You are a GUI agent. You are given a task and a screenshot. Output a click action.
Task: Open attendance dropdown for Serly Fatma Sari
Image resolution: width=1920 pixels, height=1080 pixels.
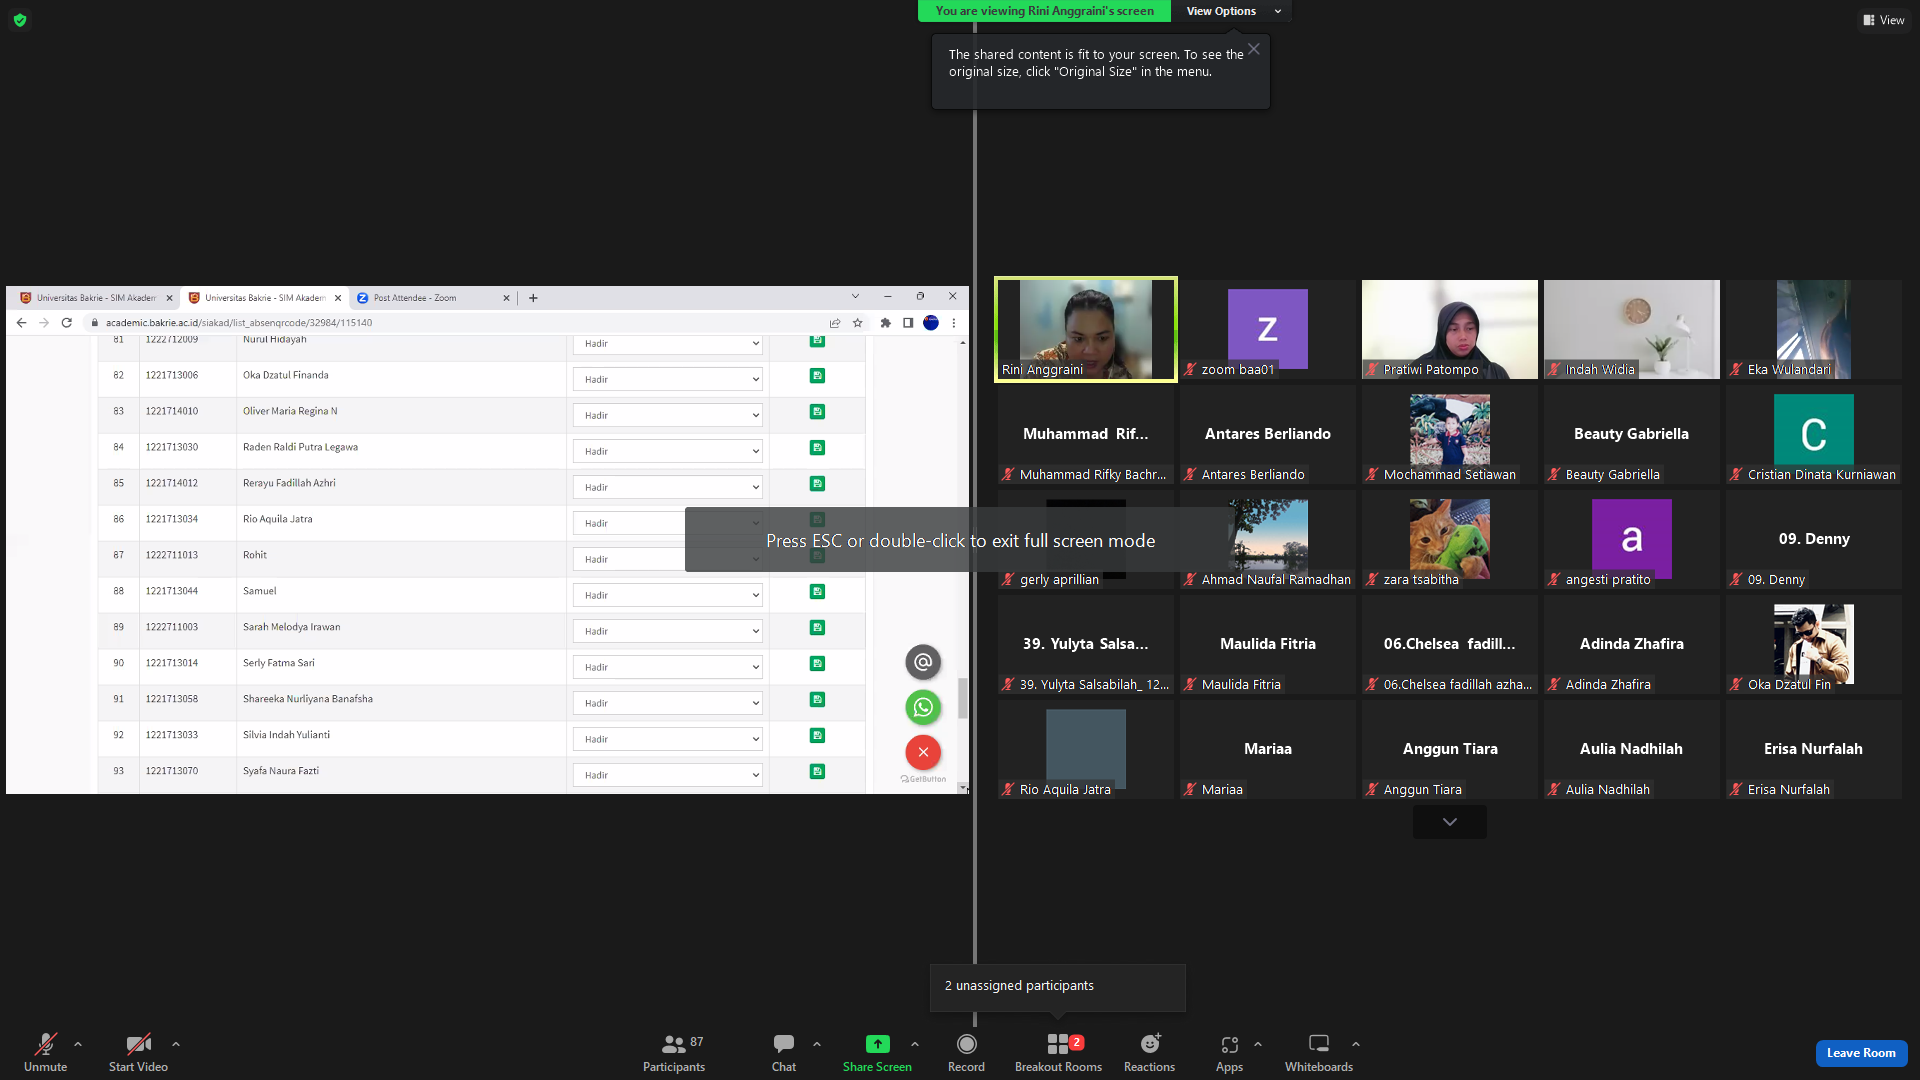[x=668, y=668]
